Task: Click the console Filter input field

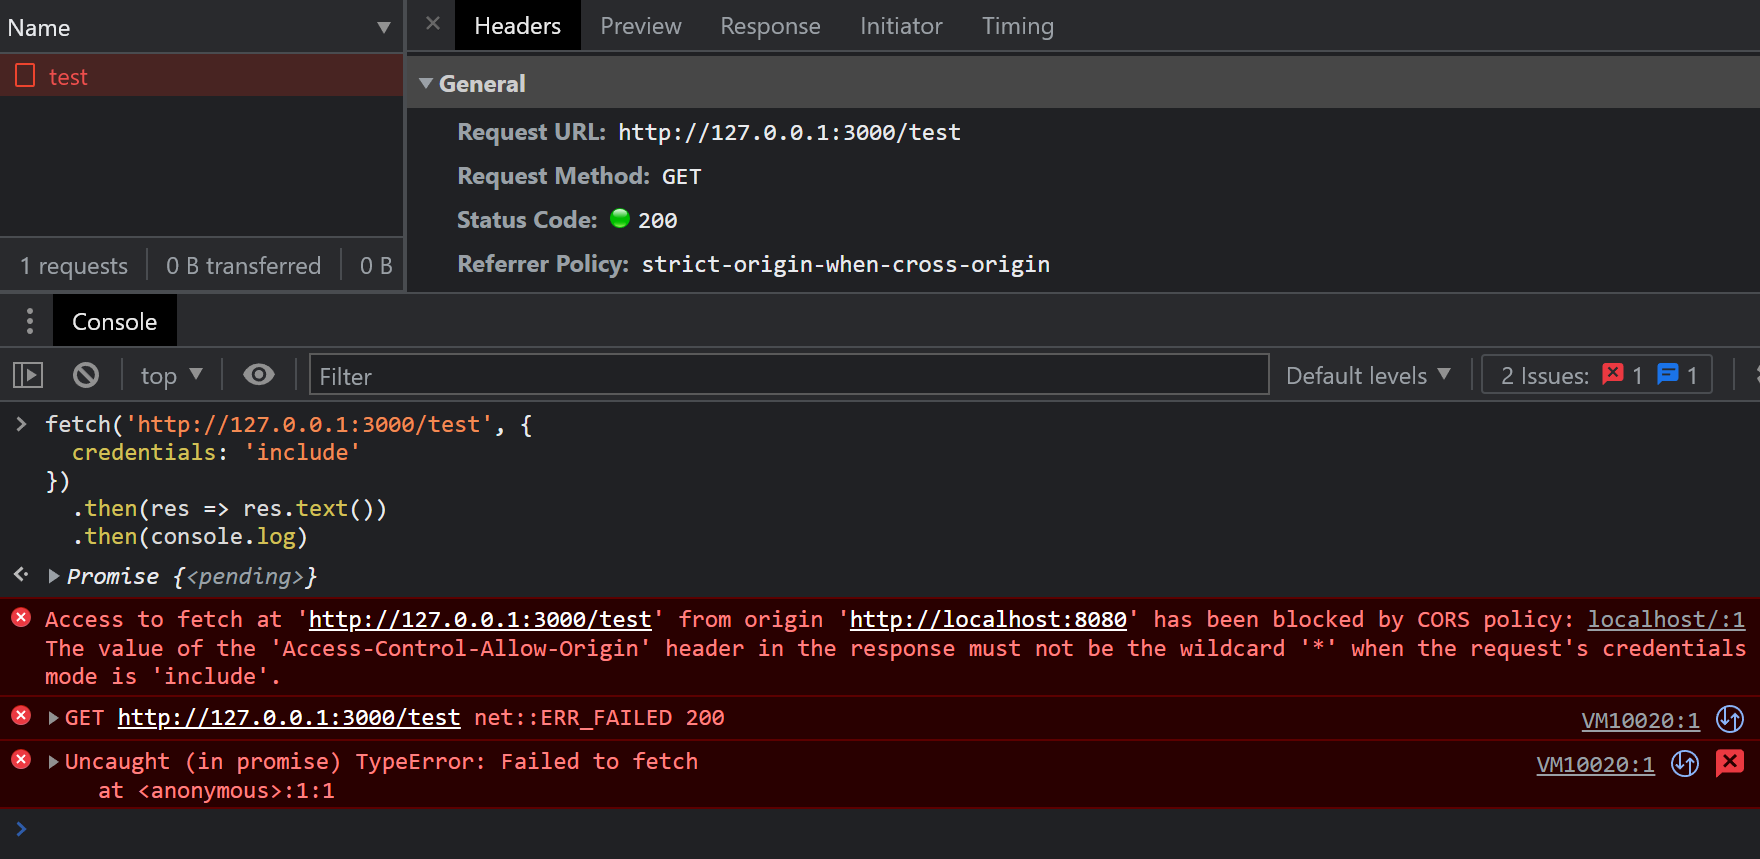Action: tap(788, 376)
